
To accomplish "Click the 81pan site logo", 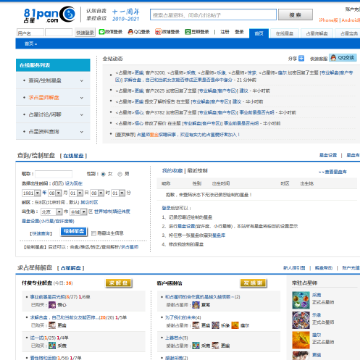I will 50,15.
